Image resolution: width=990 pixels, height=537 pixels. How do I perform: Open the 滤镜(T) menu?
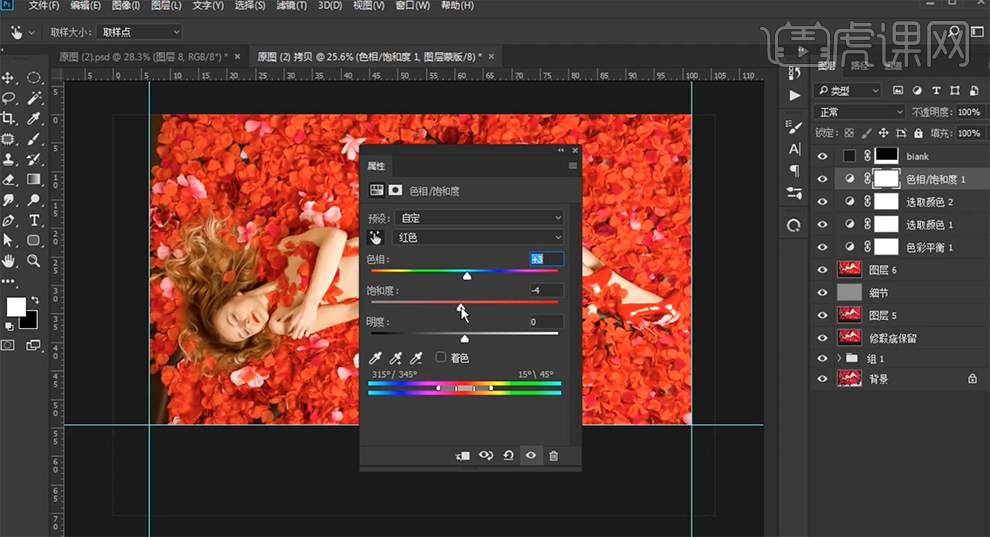290,6
